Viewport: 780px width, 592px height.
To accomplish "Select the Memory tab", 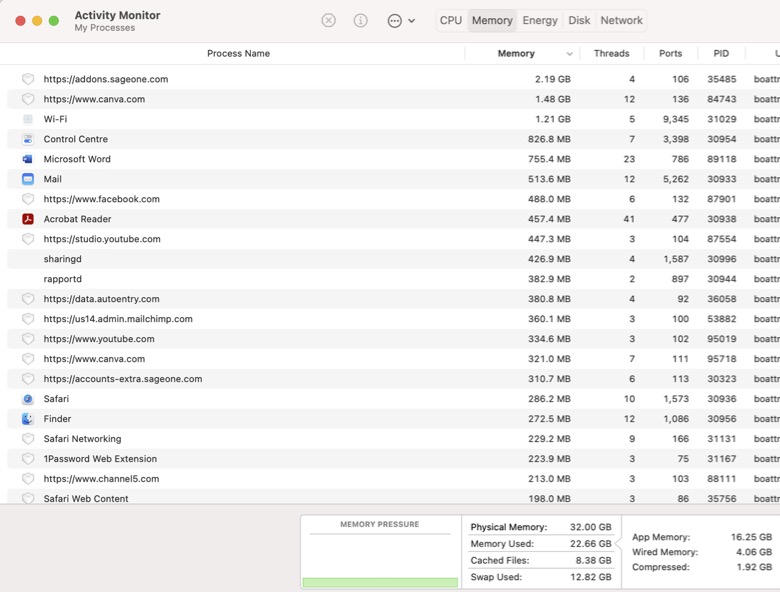I will pos(492,20).
